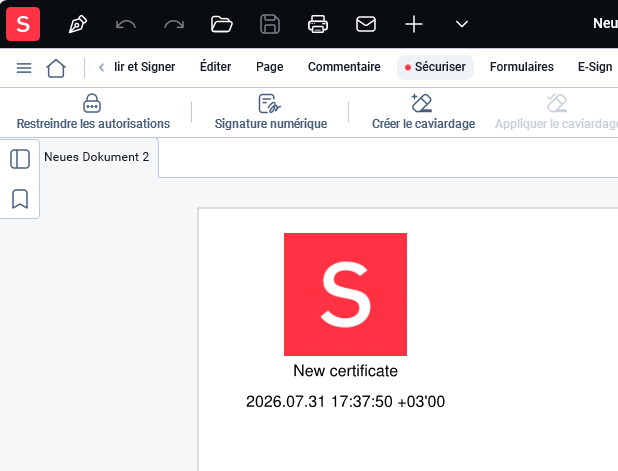Switch to the Éditer tab
This screenshot has width=618, height=471.
pyautogui.click(x=216, y=67)
